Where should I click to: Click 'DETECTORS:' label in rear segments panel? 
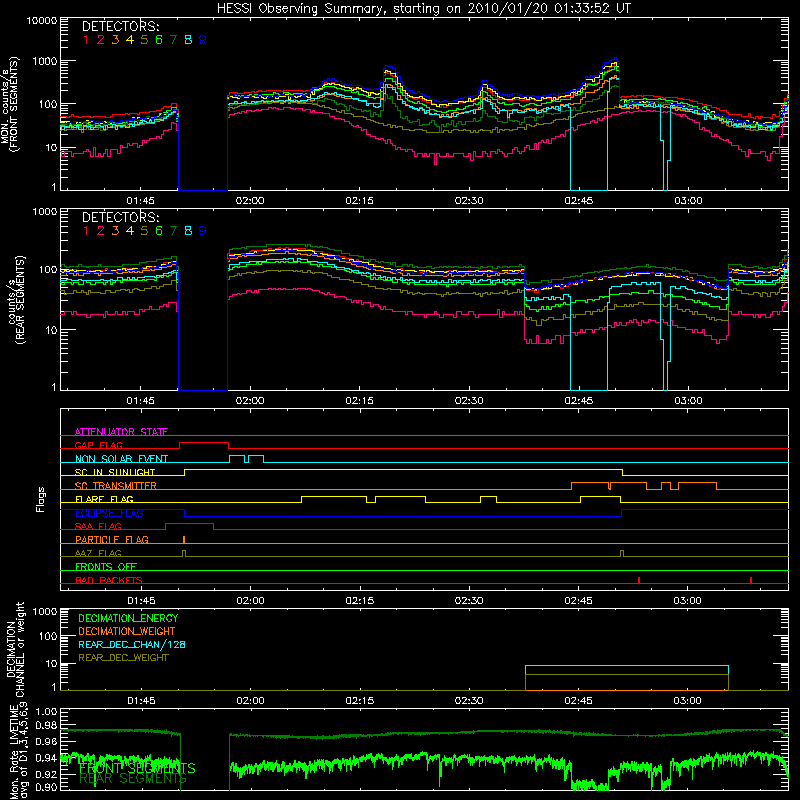click(x=121, y=217)
